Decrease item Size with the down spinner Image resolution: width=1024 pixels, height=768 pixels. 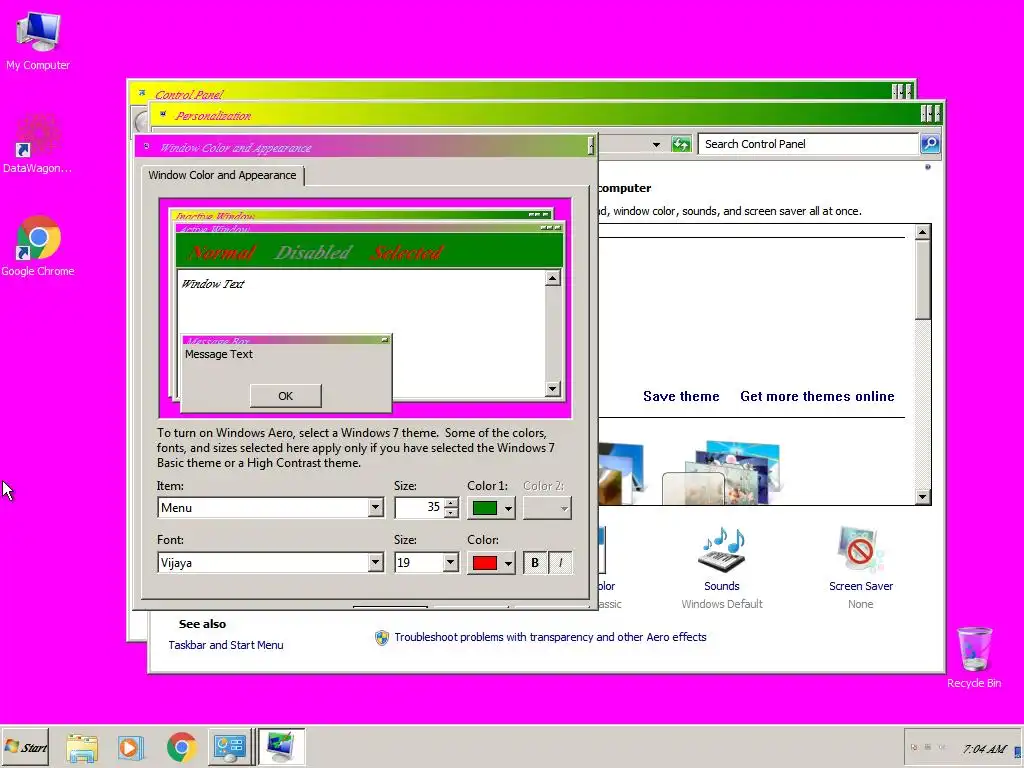pos(451,513)
